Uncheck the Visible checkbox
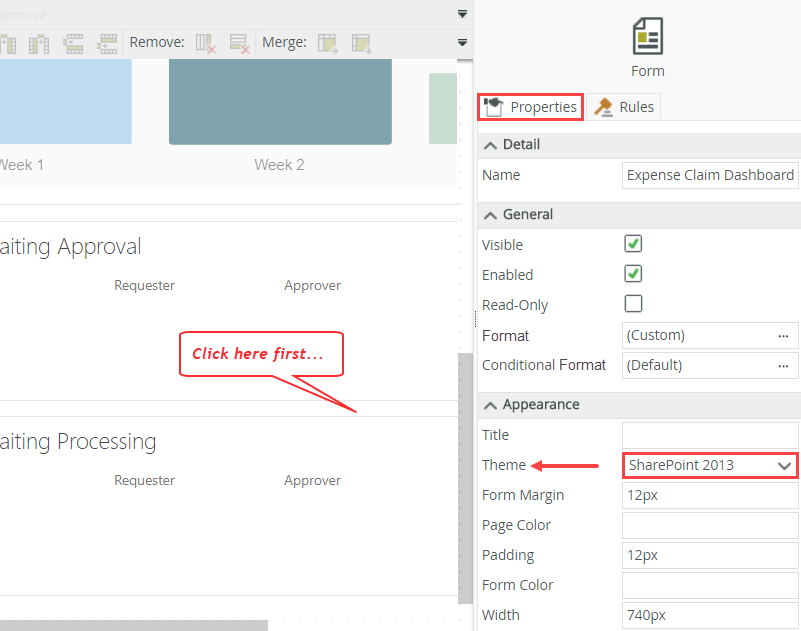This screenshot has width=801, height=631. coord(633,244)
